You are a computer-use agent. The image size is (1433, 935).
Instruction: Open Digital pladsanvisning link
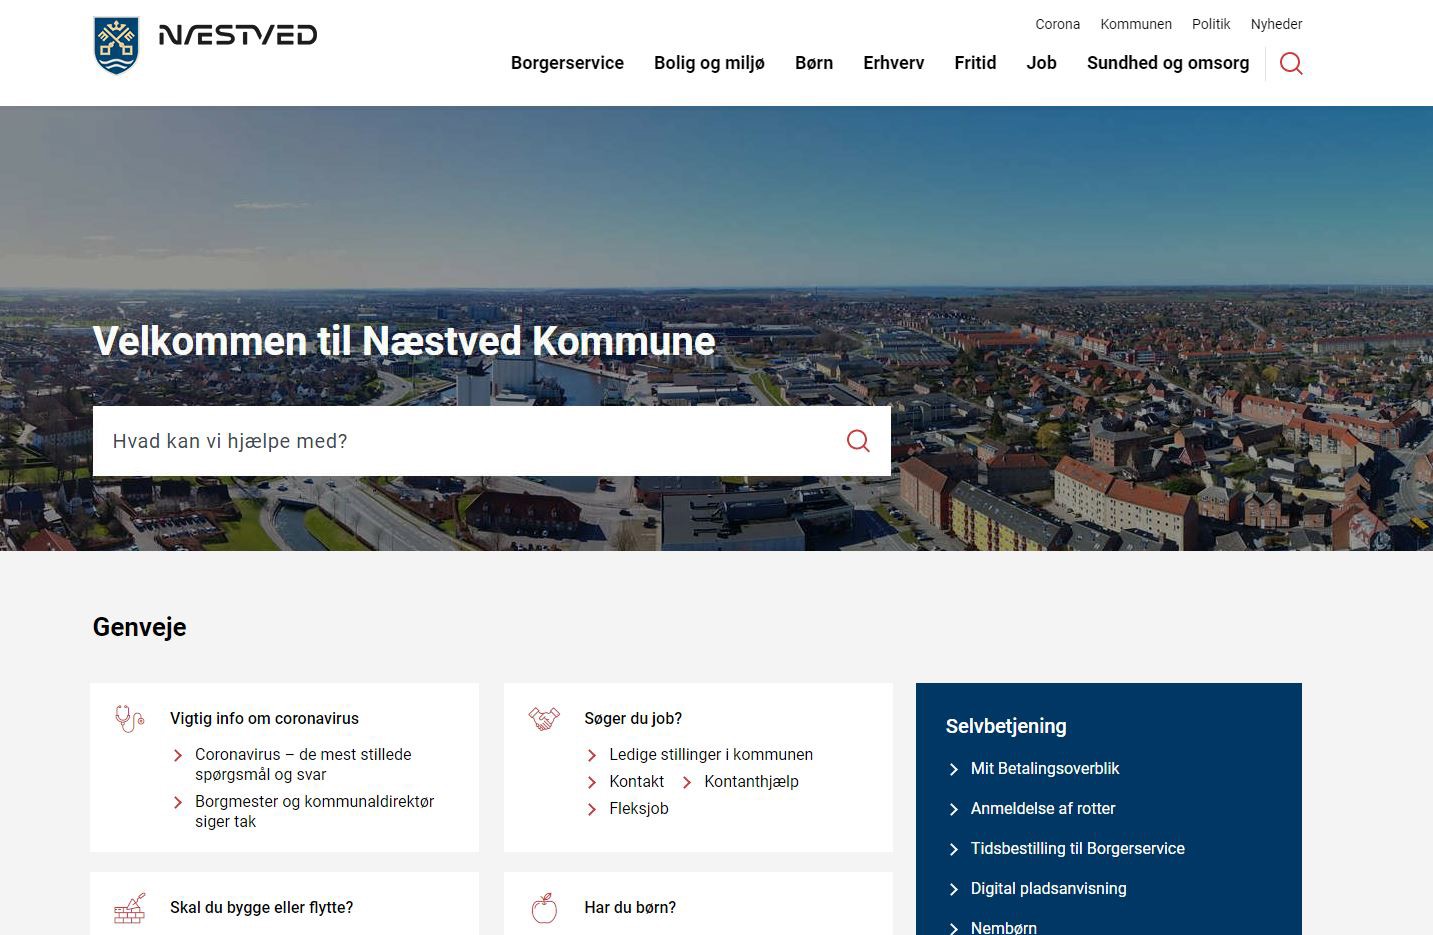[1048, 889]
